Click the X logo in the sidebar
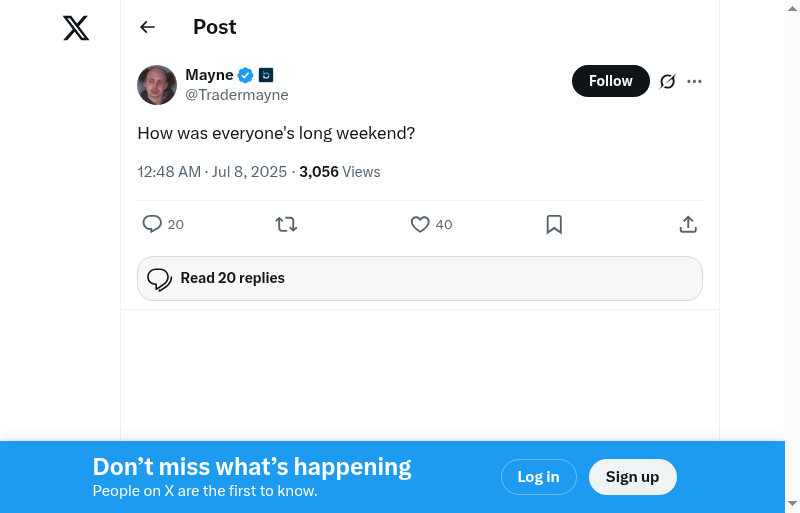 76,28
